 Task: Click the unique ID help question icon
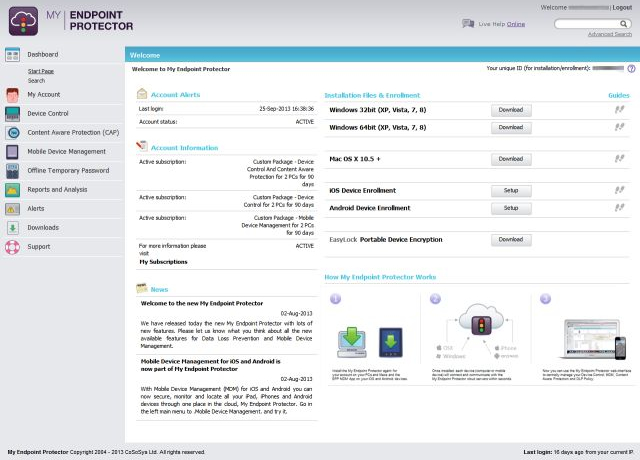[x=631, y=69]
